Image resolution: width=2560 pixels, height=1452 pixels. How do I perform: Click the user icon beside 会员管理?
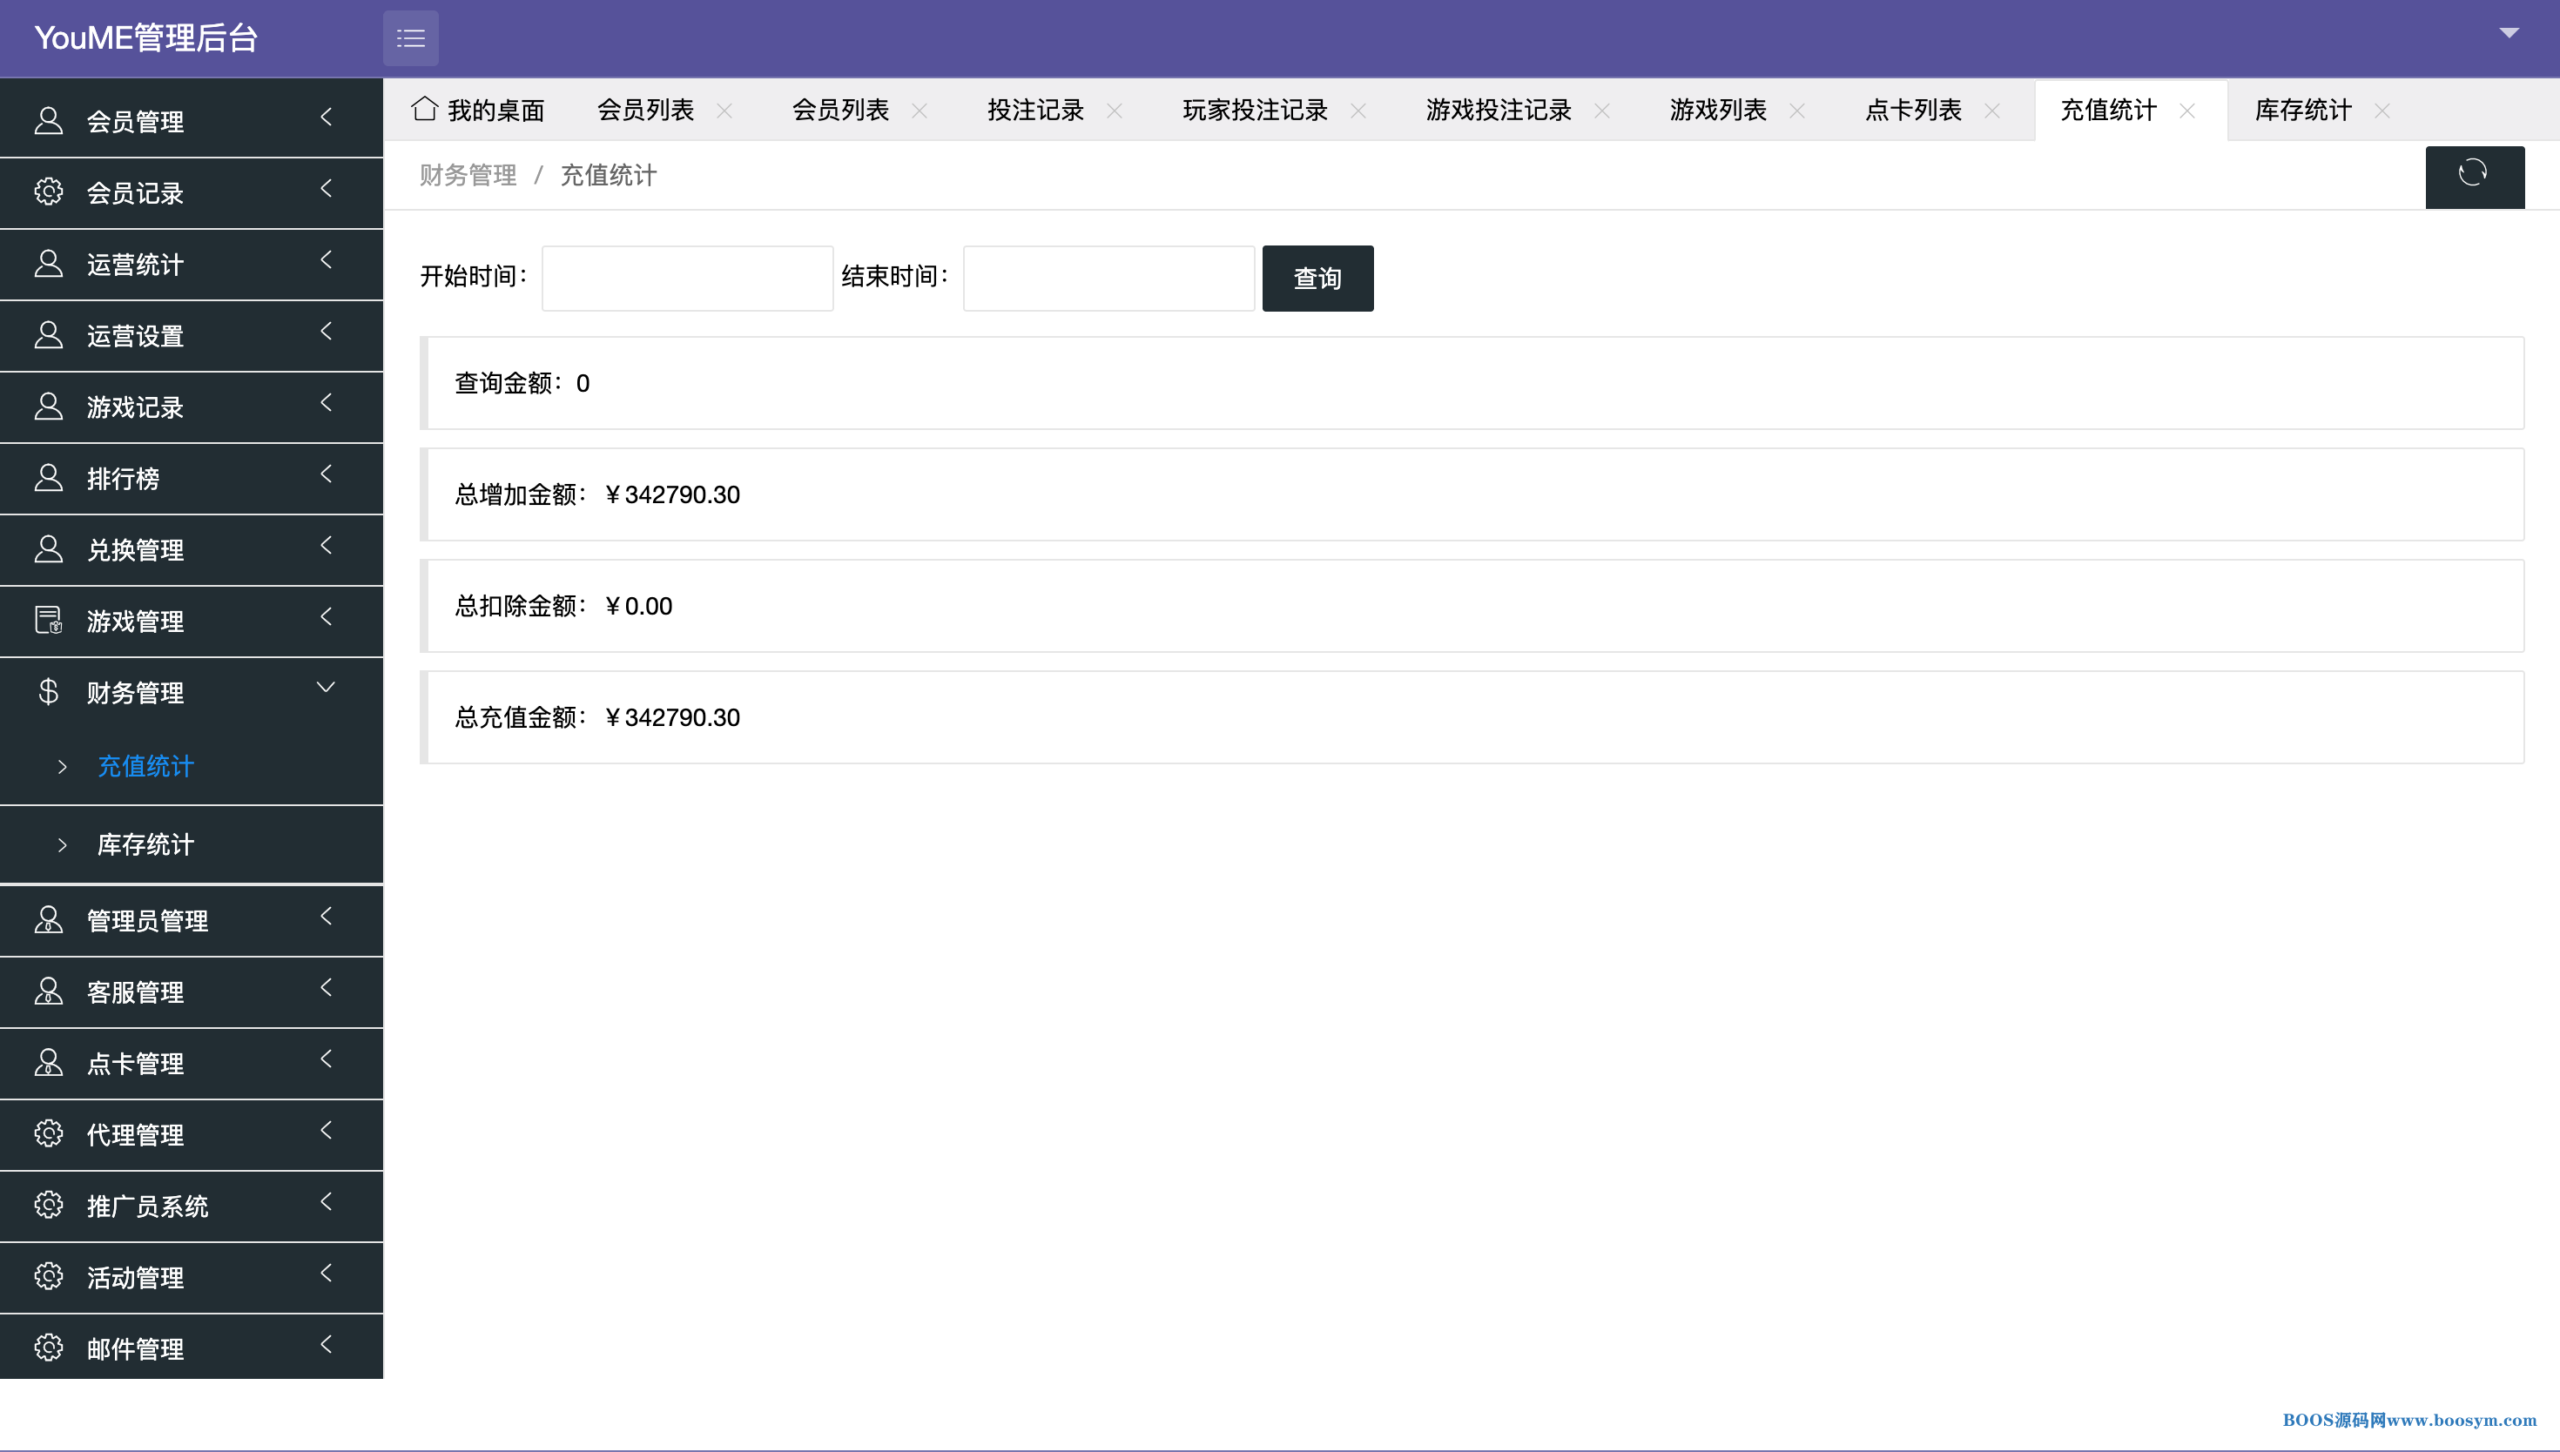(x=48, y=121)
